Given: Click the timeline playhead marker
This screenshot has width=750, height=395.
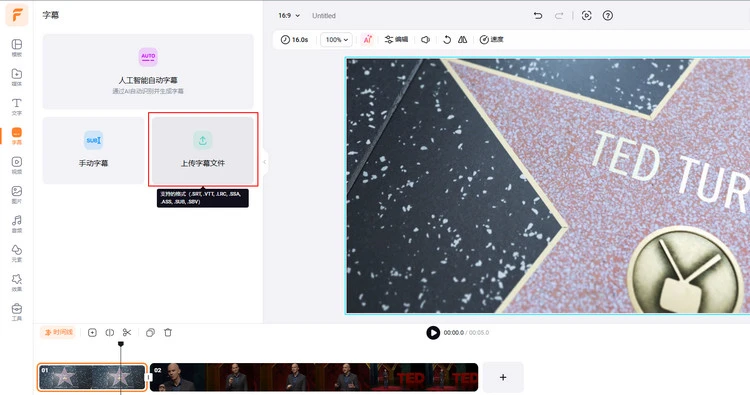Looking at the screenshot, I should coord(121,344).
